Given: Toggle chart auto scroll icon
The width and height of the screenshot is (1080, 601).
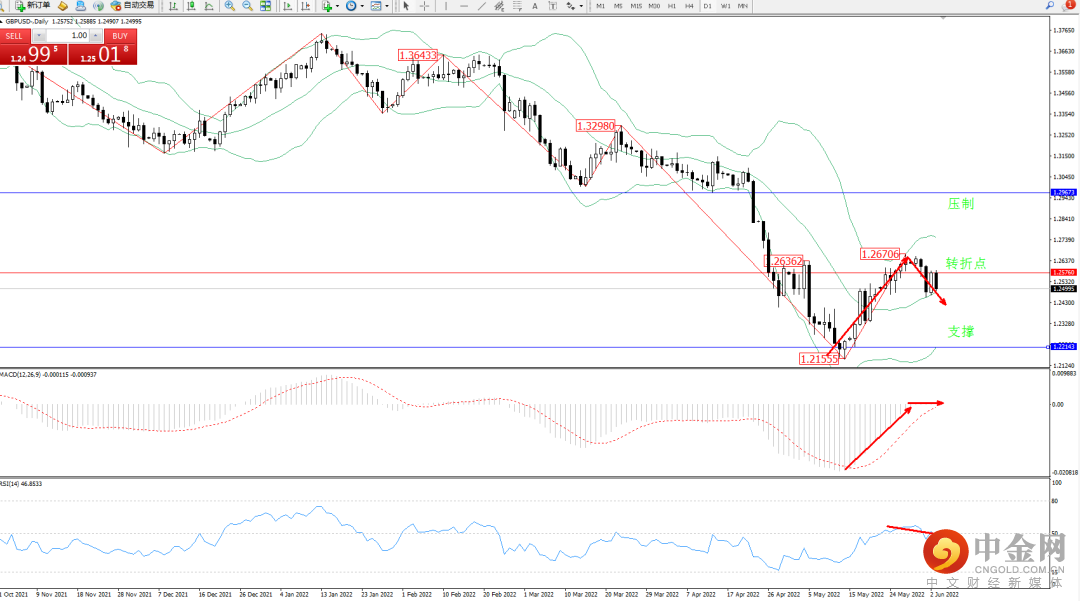Looking at the screenshot, I should [287, 6].
